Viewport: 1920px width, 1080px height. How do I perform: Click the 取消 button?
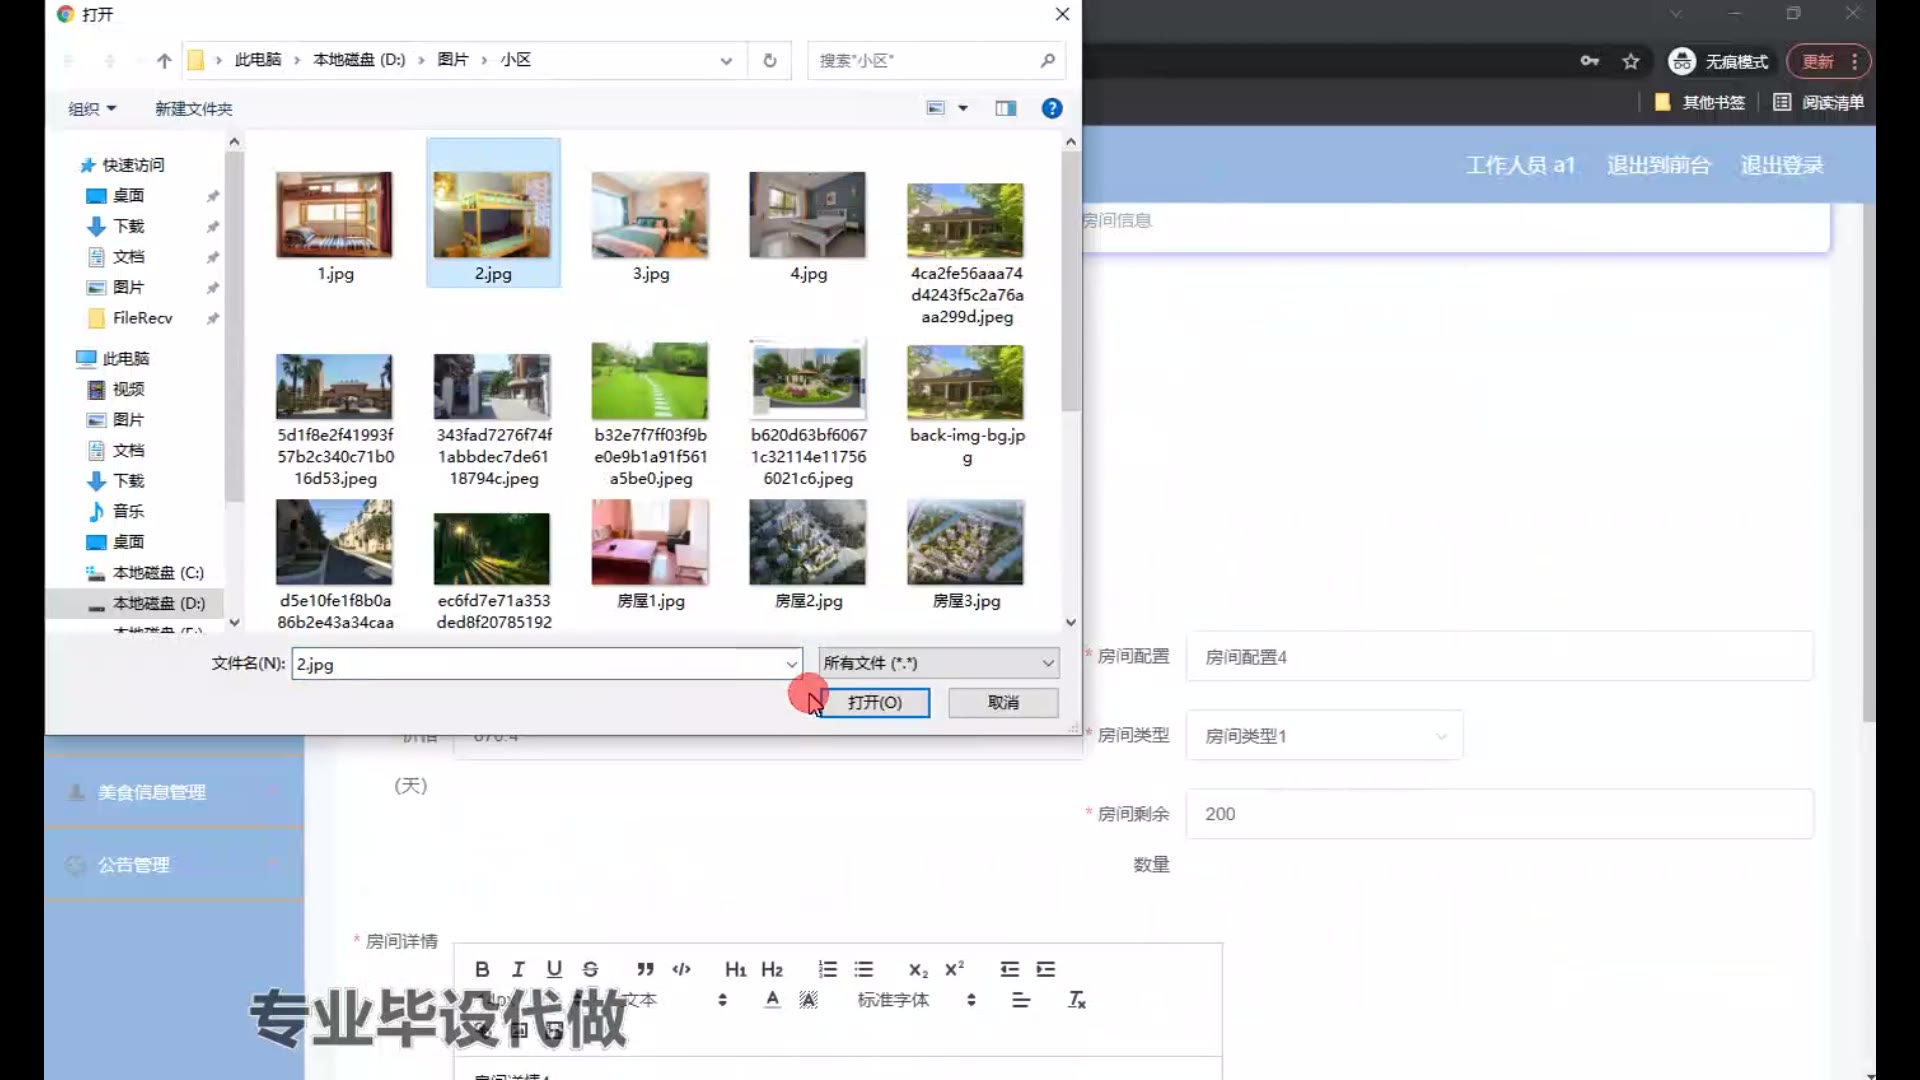click(x=1003, y=703)
